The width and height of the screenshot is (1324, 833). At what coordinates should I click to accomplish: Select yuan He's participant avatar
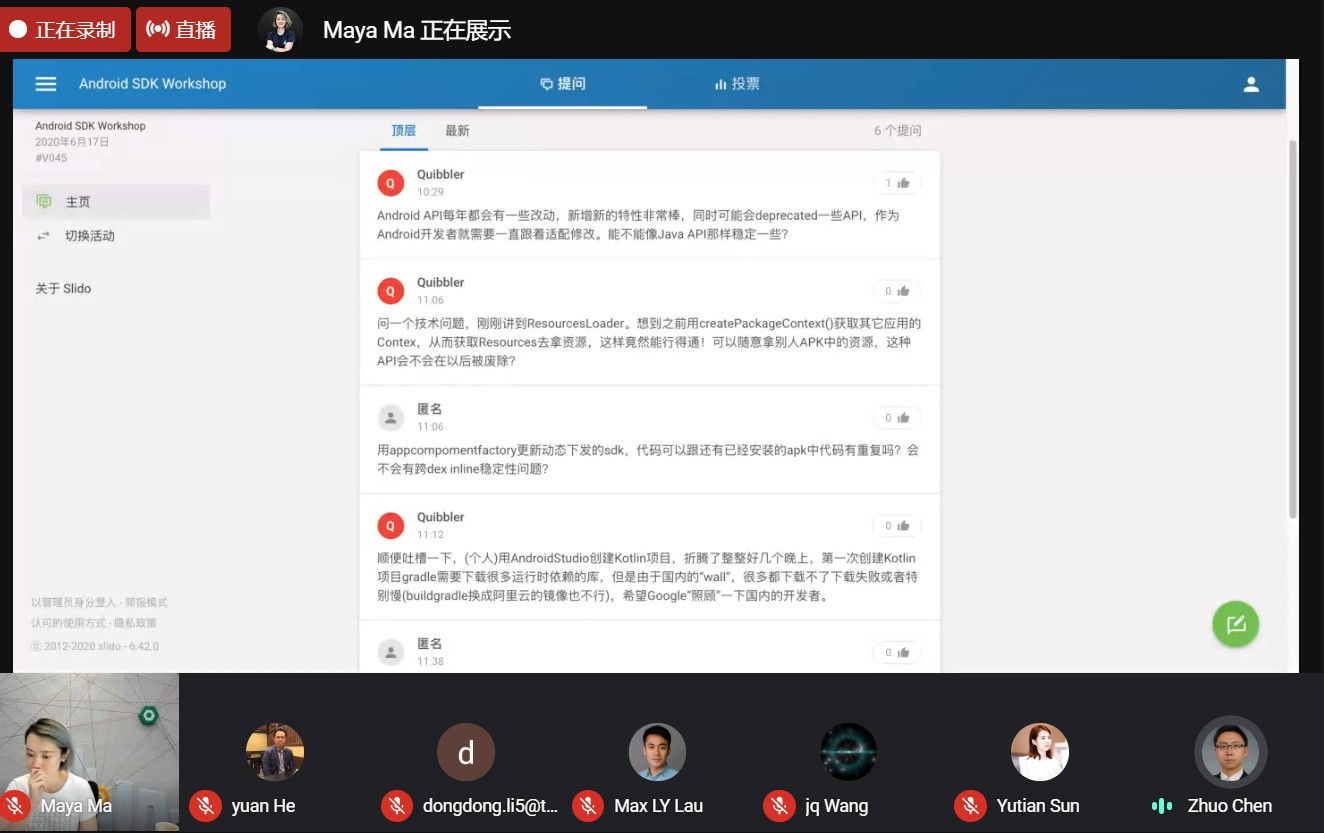pos(275,752)
